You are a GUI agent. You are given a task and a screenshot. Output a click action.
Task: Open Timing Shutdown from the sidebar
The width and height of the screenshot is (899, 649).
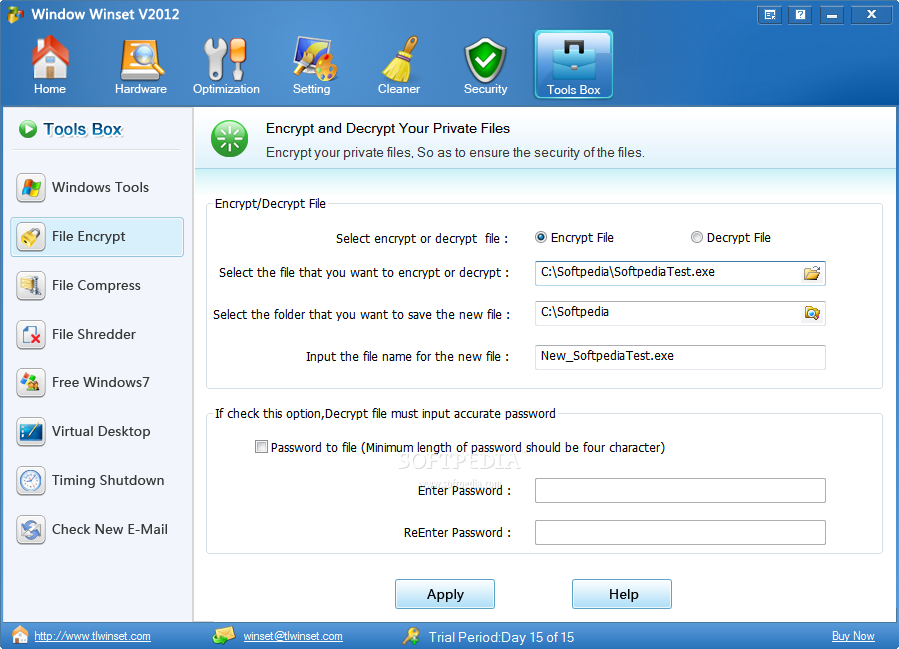97,480
